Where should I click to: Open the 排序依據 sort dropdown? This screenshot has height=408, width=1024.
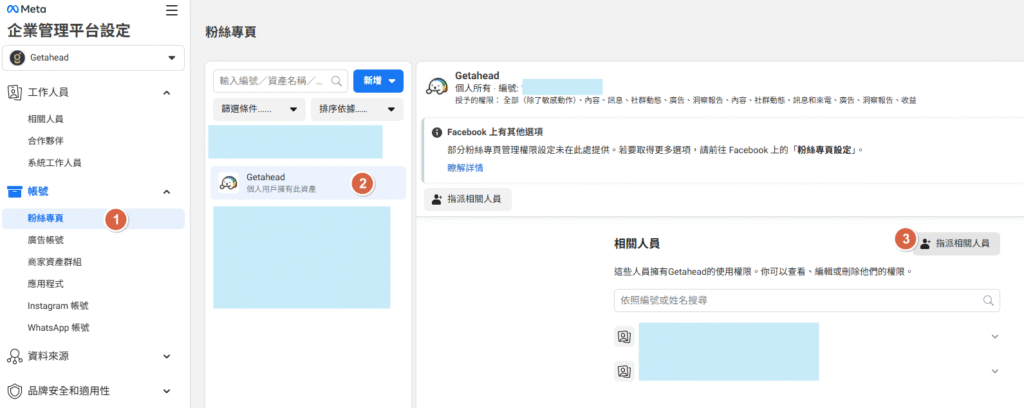coord(357,109)
